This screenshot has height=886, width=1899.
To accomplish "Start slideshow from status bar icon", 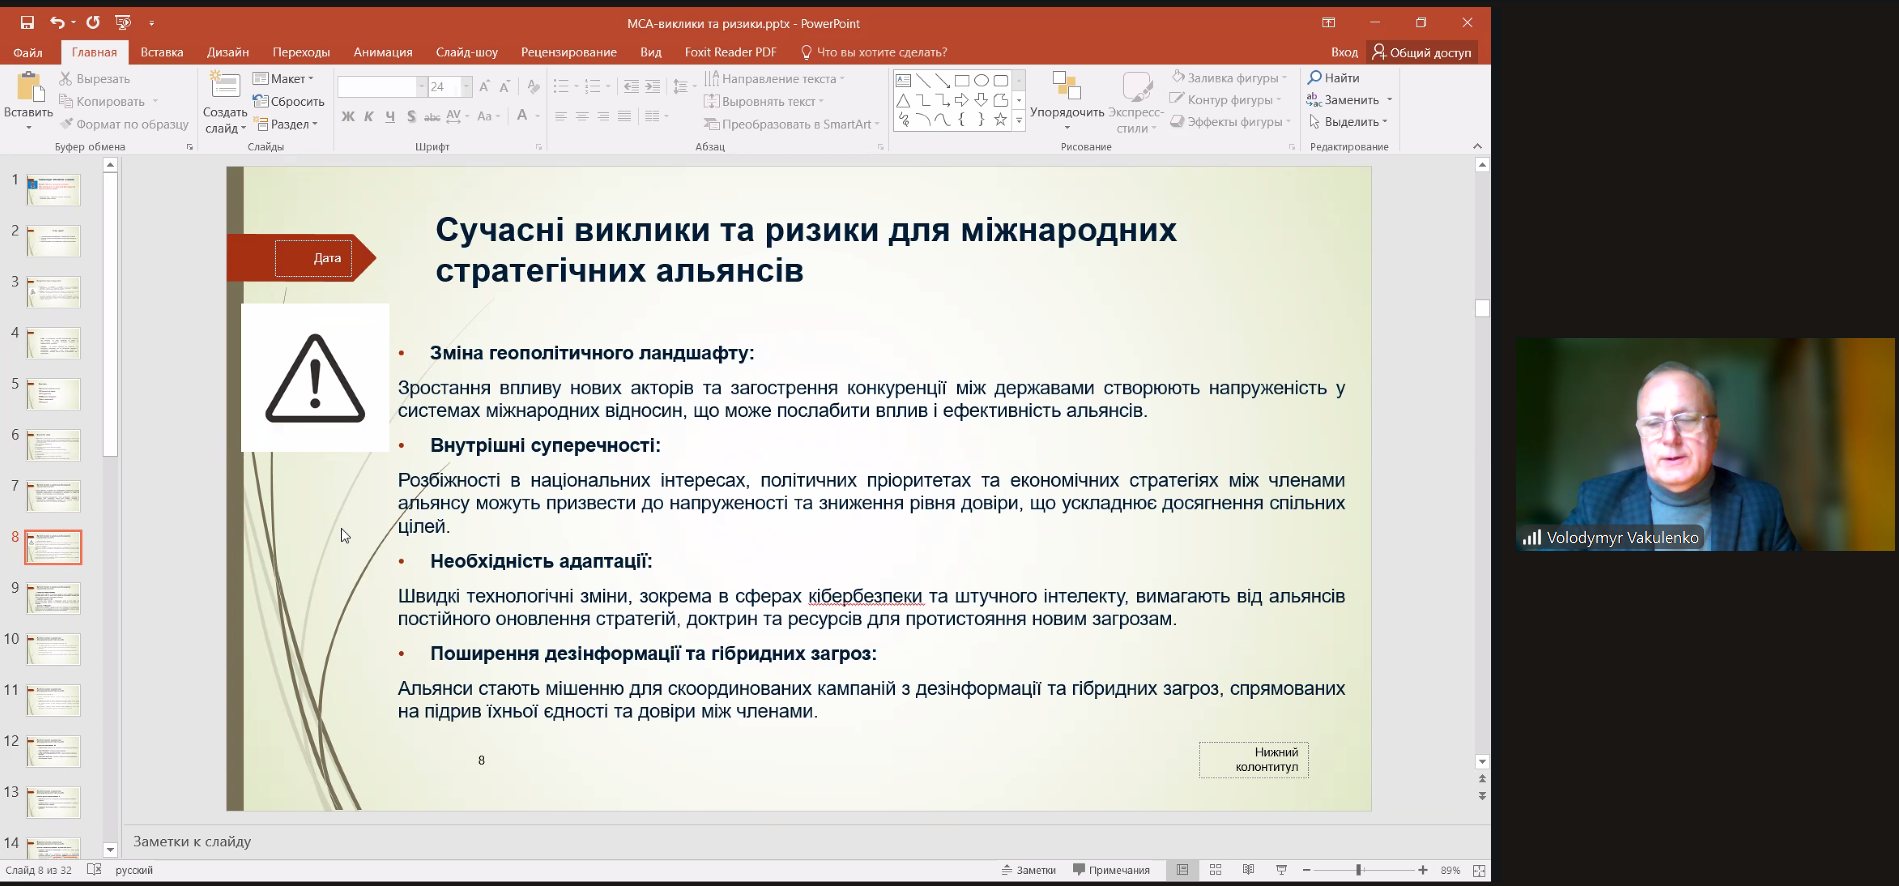I will [x=1281, y=870].
